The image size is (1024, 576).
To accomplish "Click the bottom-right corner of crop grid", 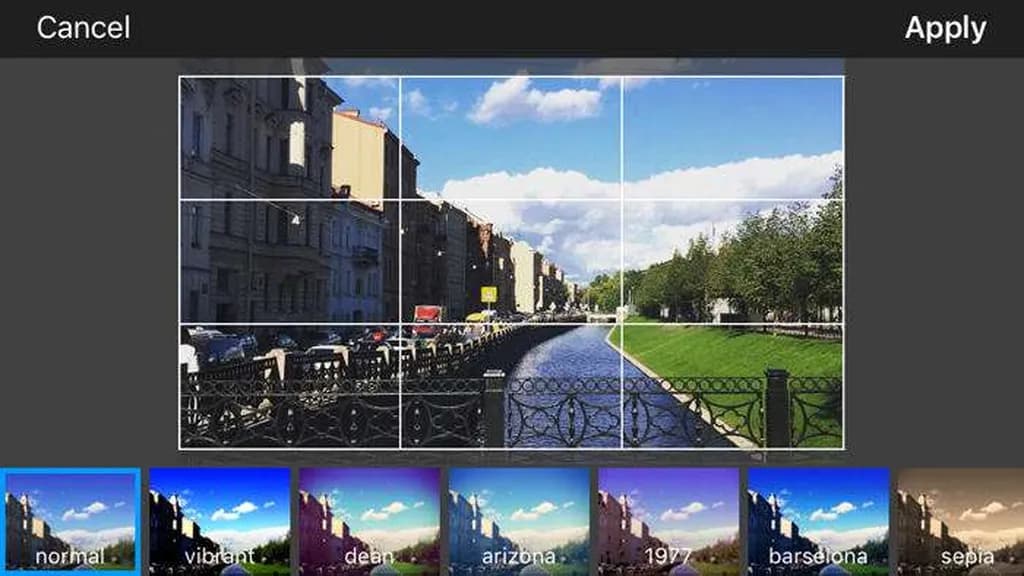I will (843, 448).
